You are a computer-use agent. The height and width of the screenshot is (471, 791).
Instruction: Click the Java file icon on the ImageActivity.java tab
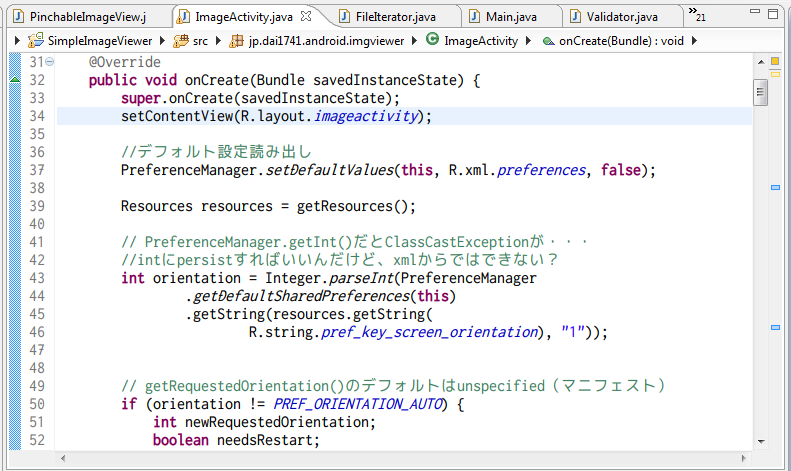[x=184, y=17]
